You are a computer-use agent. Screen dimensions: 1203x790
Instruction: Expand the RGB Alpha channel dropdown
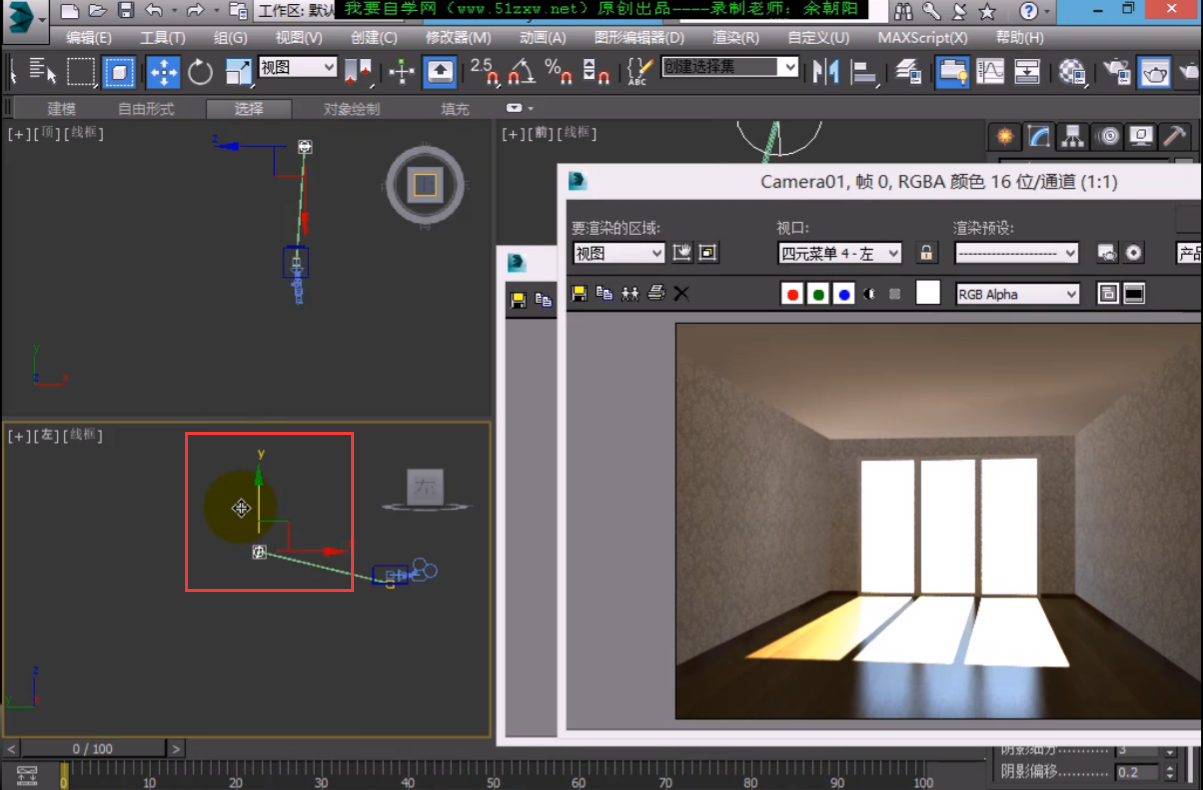pyautogui.click(x=1017, y=294)
